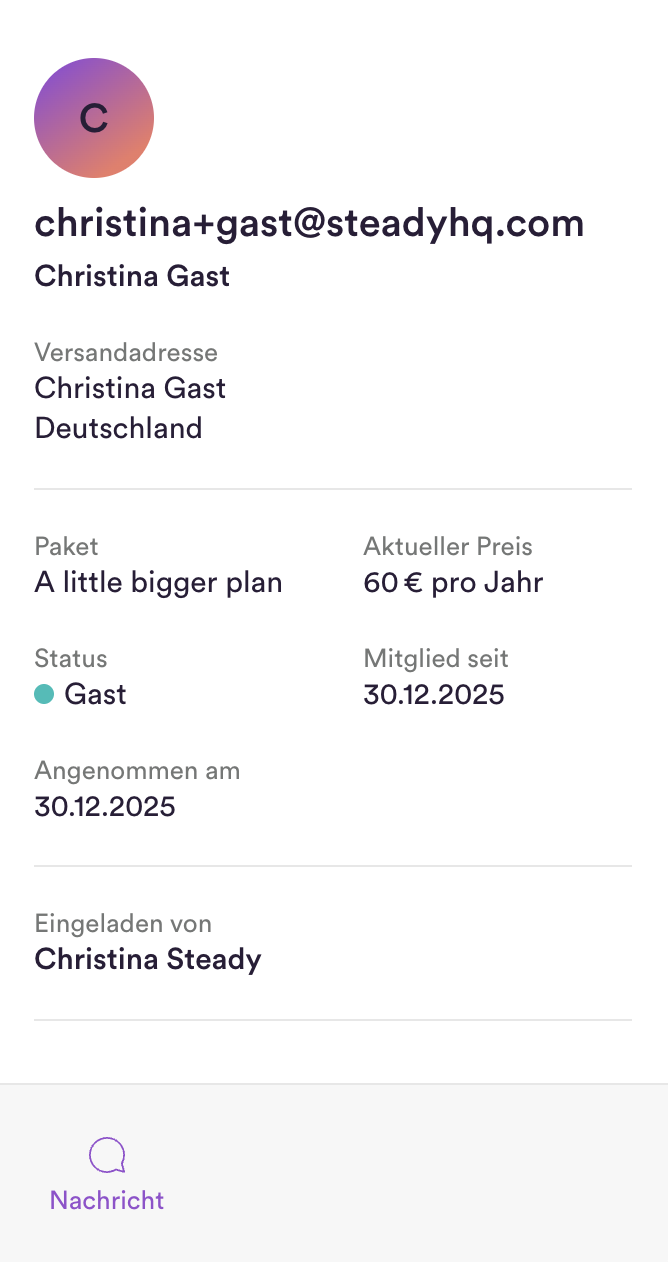Image resolution: width=668 pixels, height=1262 pixels.
Task: Select the email christina+gast@steadyhq.com heading
Action: (x=309, y=222)
